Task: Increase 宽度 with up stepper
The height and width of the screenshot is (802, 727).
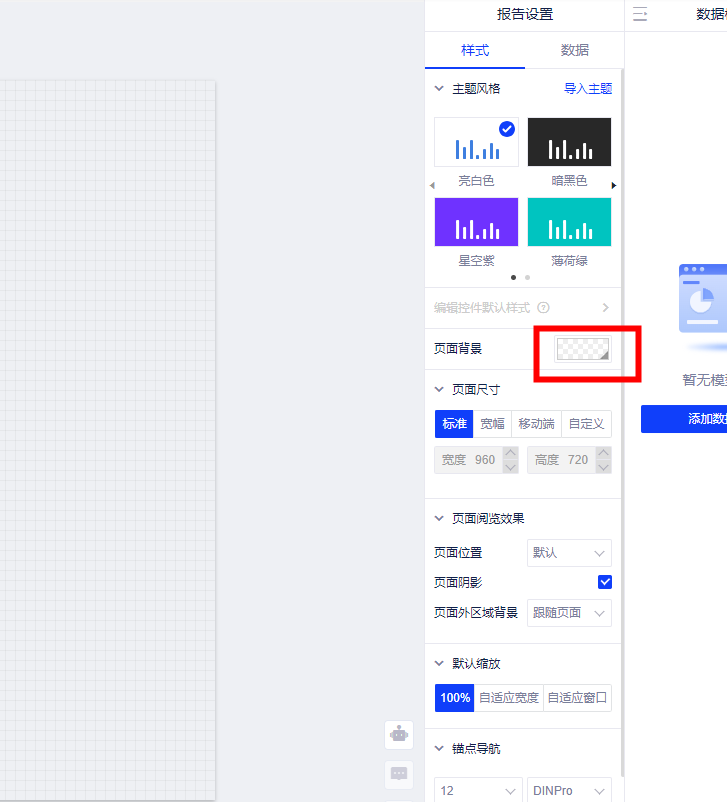Action: pyautogui.click(x=511, y=453)
